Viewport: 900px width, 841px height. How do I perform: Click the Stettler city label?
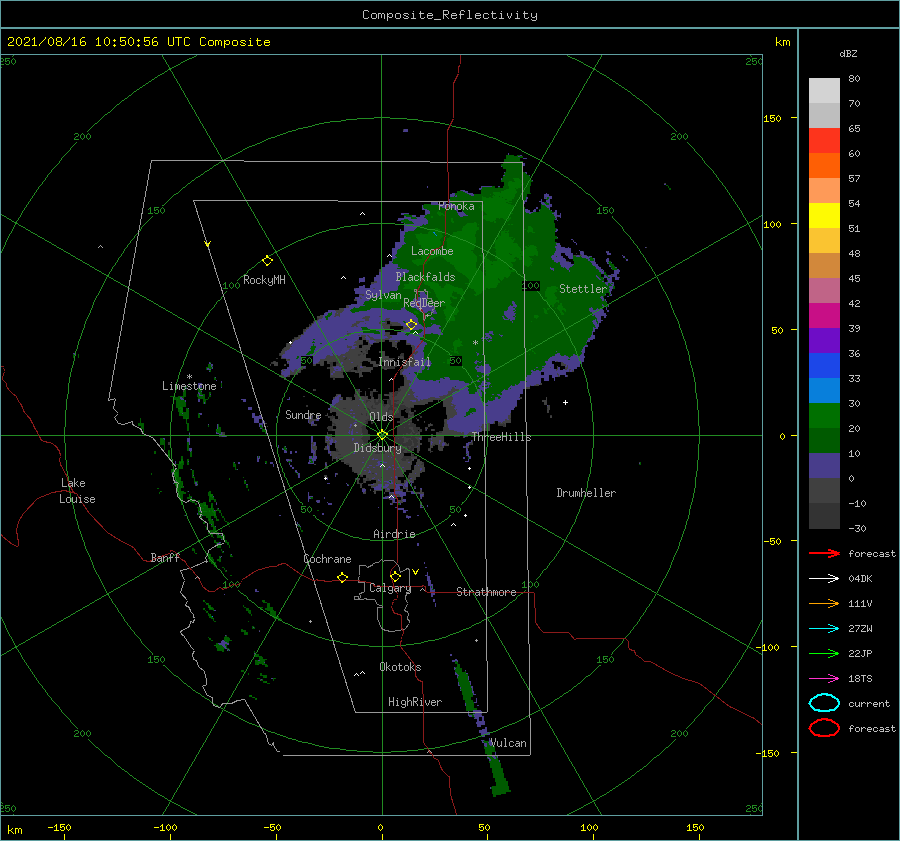tap(583, 289)
